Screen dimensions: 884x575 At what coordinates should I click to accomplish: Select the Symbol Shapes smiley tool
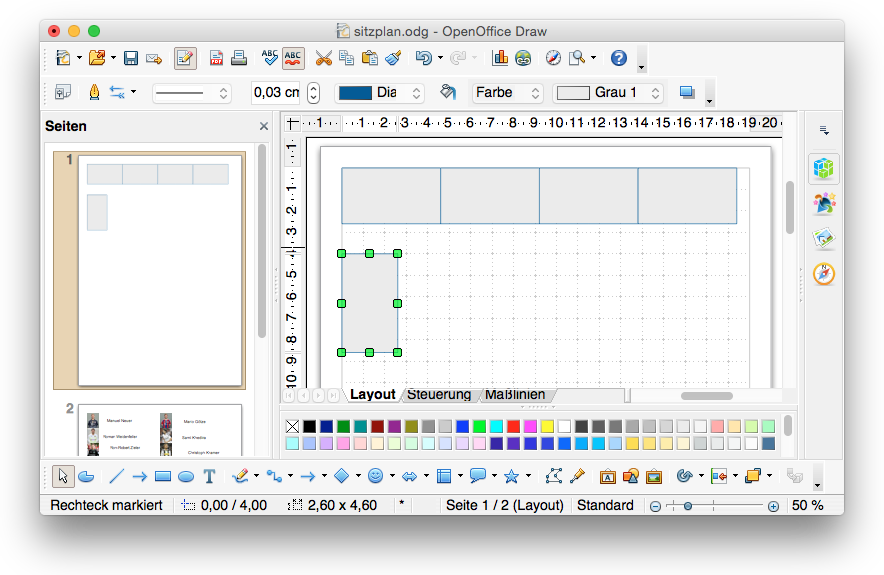[x=375, y=476]
